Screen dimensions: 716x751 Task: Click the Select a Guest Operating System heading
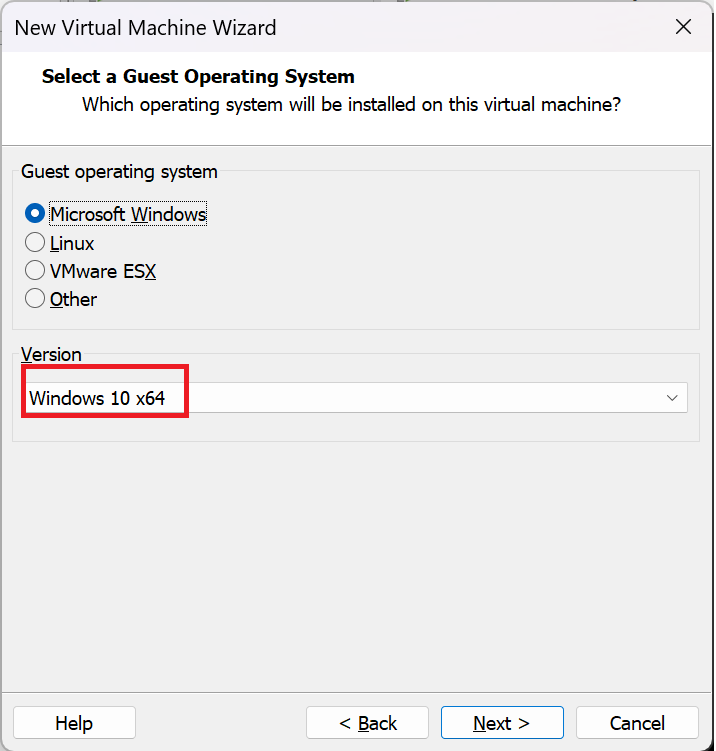point(198,77)
